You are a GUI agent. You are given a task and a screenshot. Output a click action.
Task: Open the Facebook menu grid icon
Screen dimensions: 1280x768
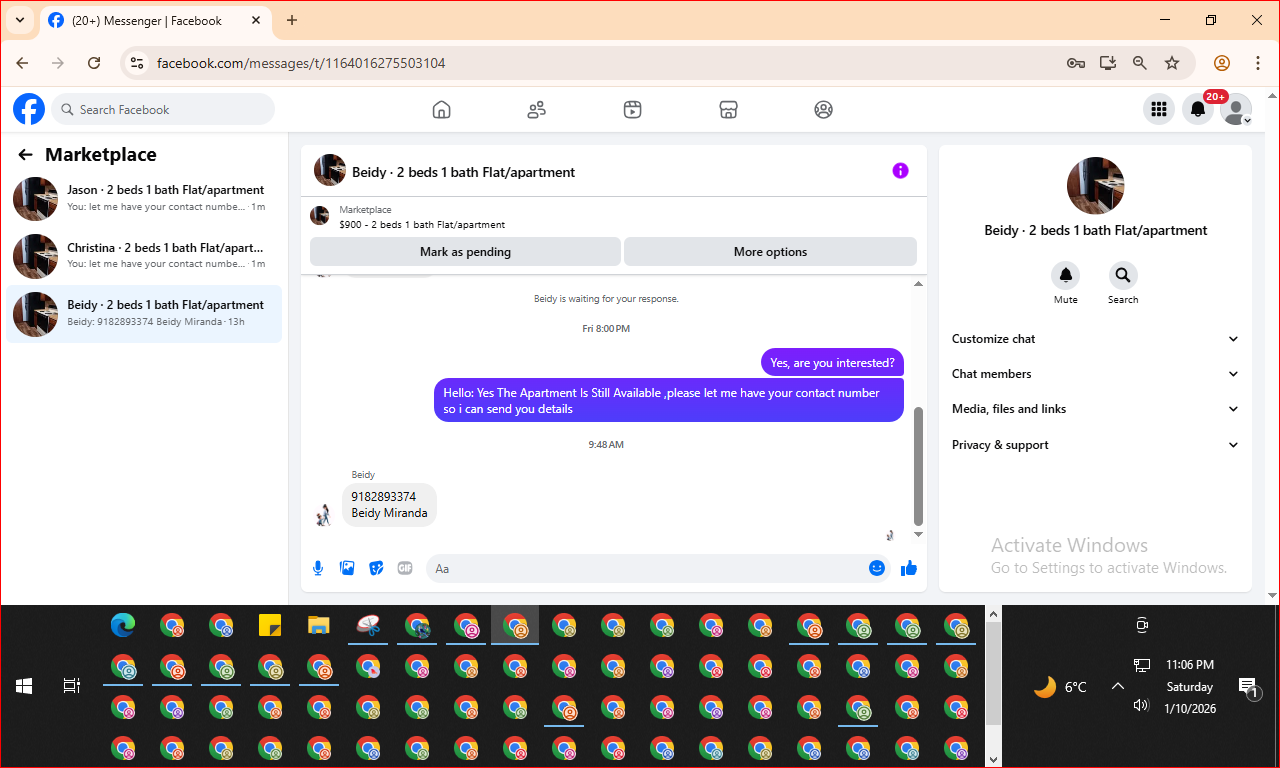(x=1159, y=110)
